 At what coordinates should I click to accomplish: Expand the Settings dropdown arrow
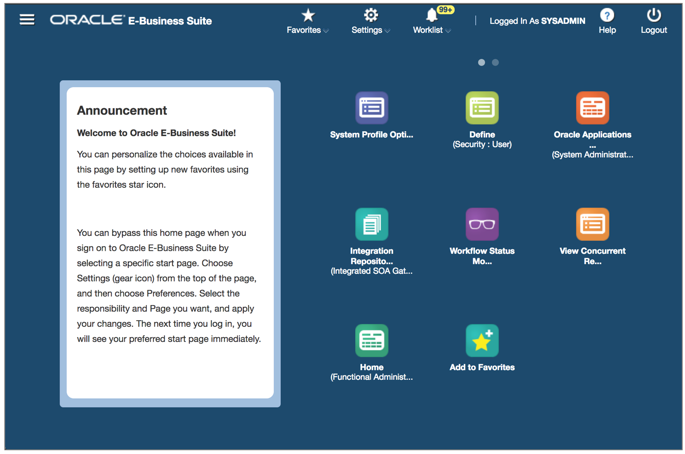point(389,31)
